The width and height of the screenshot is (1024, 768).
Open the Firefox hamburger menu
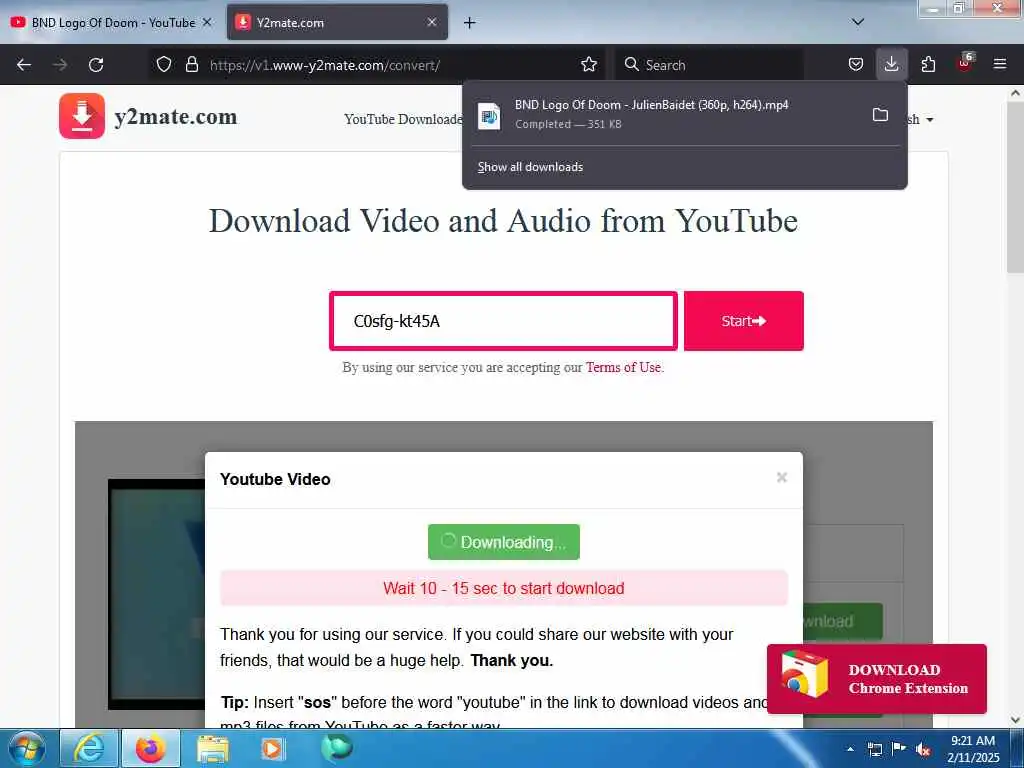click(1000, 64)
